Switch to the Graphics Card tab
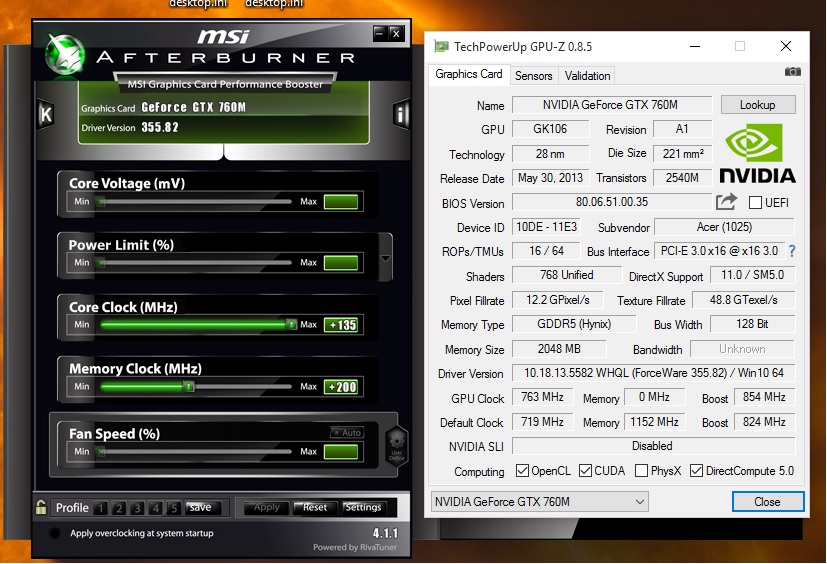This screenshot has width=827, height=564. click(x=468, y=74)
